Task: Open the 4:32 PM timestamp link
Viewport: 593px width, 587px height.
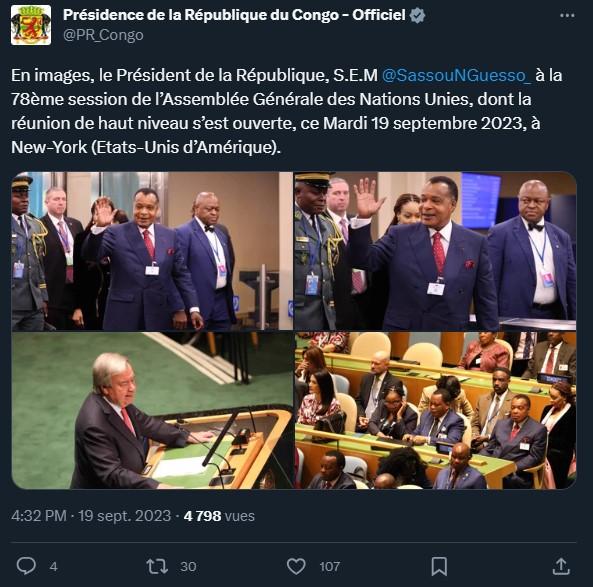Action: [x=39, y=516]
